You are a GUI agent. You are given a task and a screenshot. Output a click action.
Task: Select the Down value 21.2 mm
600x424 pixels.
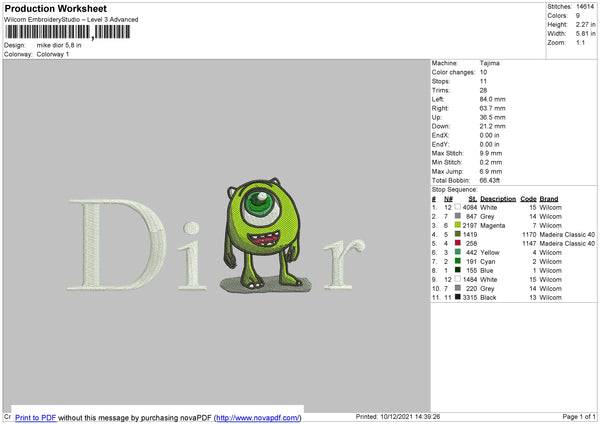(492, 126)
